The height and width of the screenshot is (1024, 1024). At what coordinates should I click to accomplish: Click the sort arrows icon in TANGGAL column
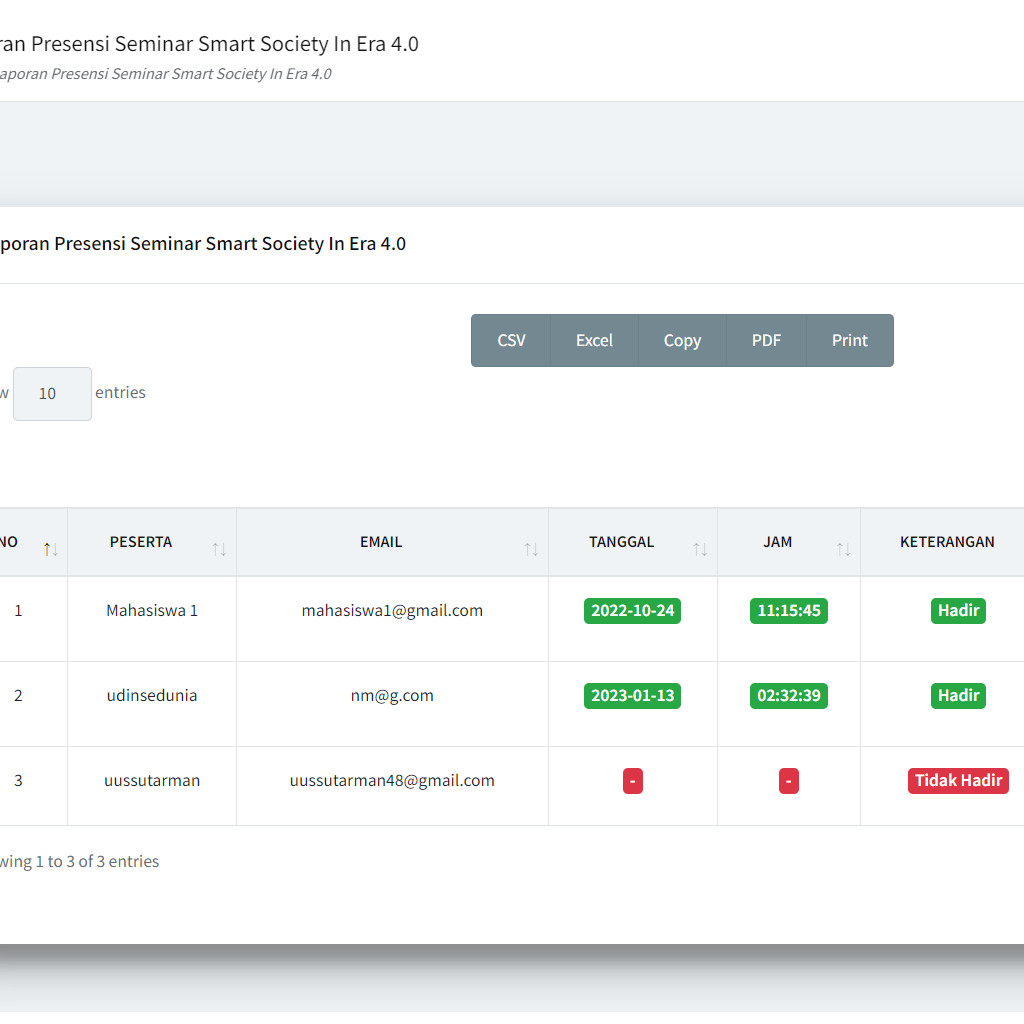click(x=700, y=549)
